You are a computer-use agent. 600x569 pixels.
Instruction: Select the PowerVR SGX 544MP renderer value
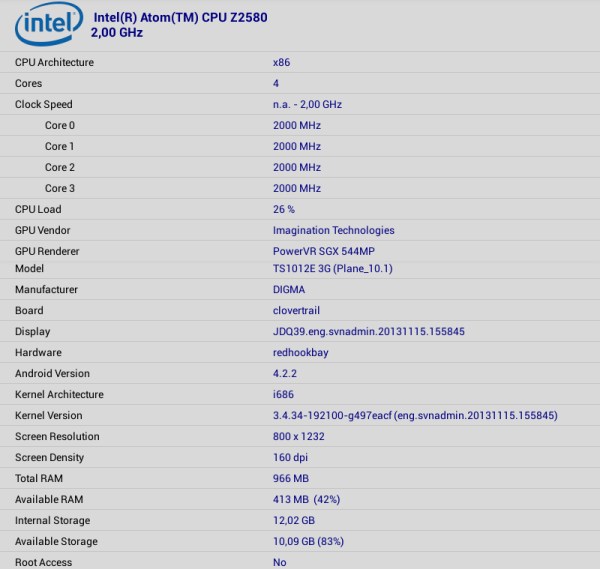pos(325,251)
